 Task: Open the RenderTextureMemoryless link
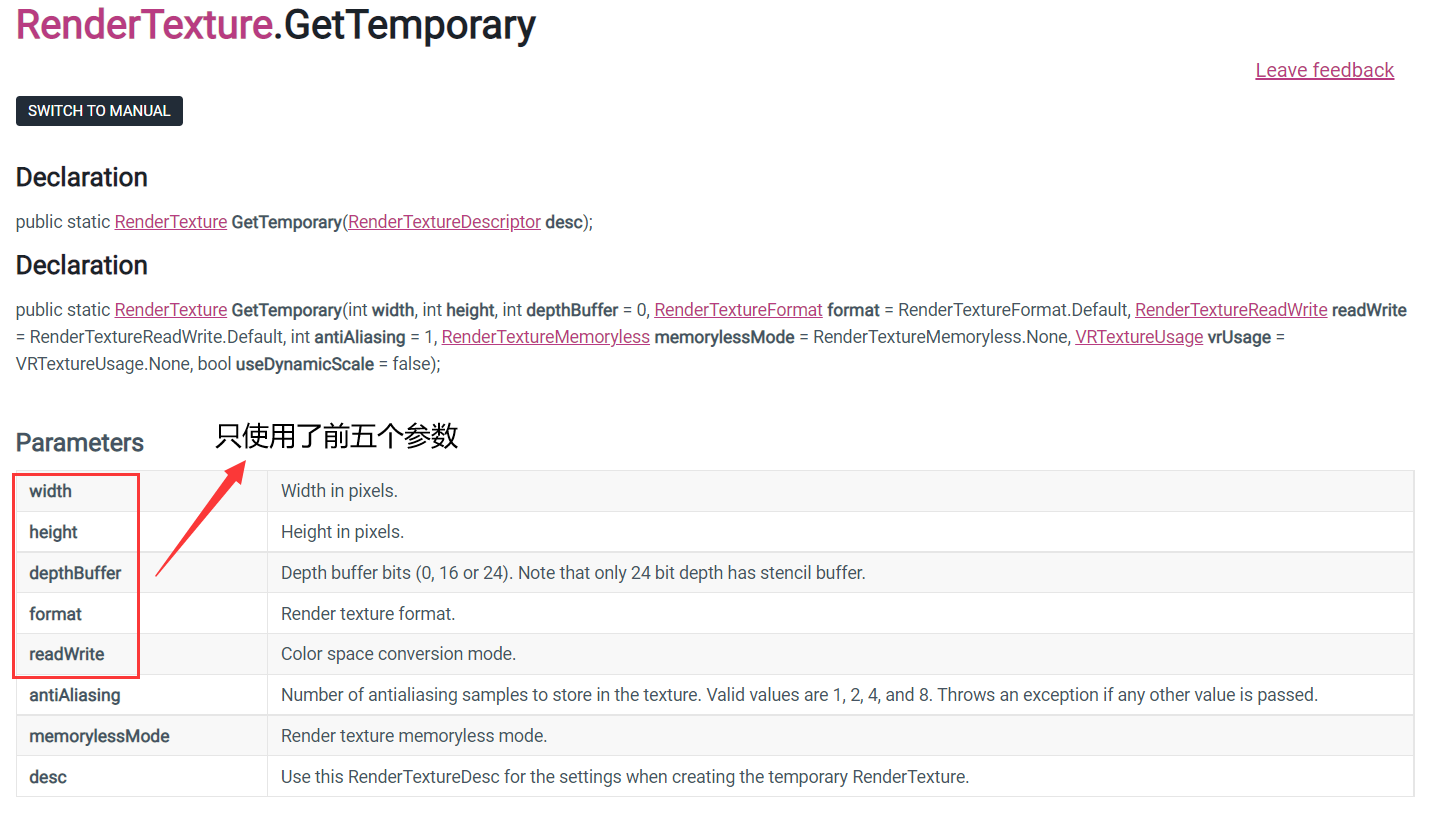click(545, 337)
